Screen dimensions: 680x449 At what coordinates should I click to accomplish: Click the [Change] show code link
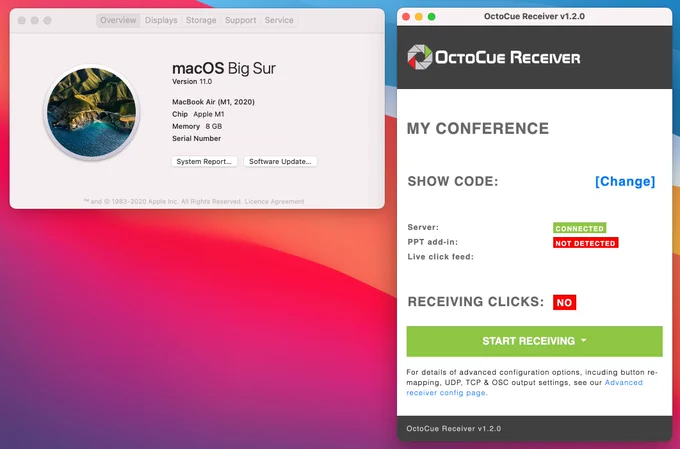625,181
